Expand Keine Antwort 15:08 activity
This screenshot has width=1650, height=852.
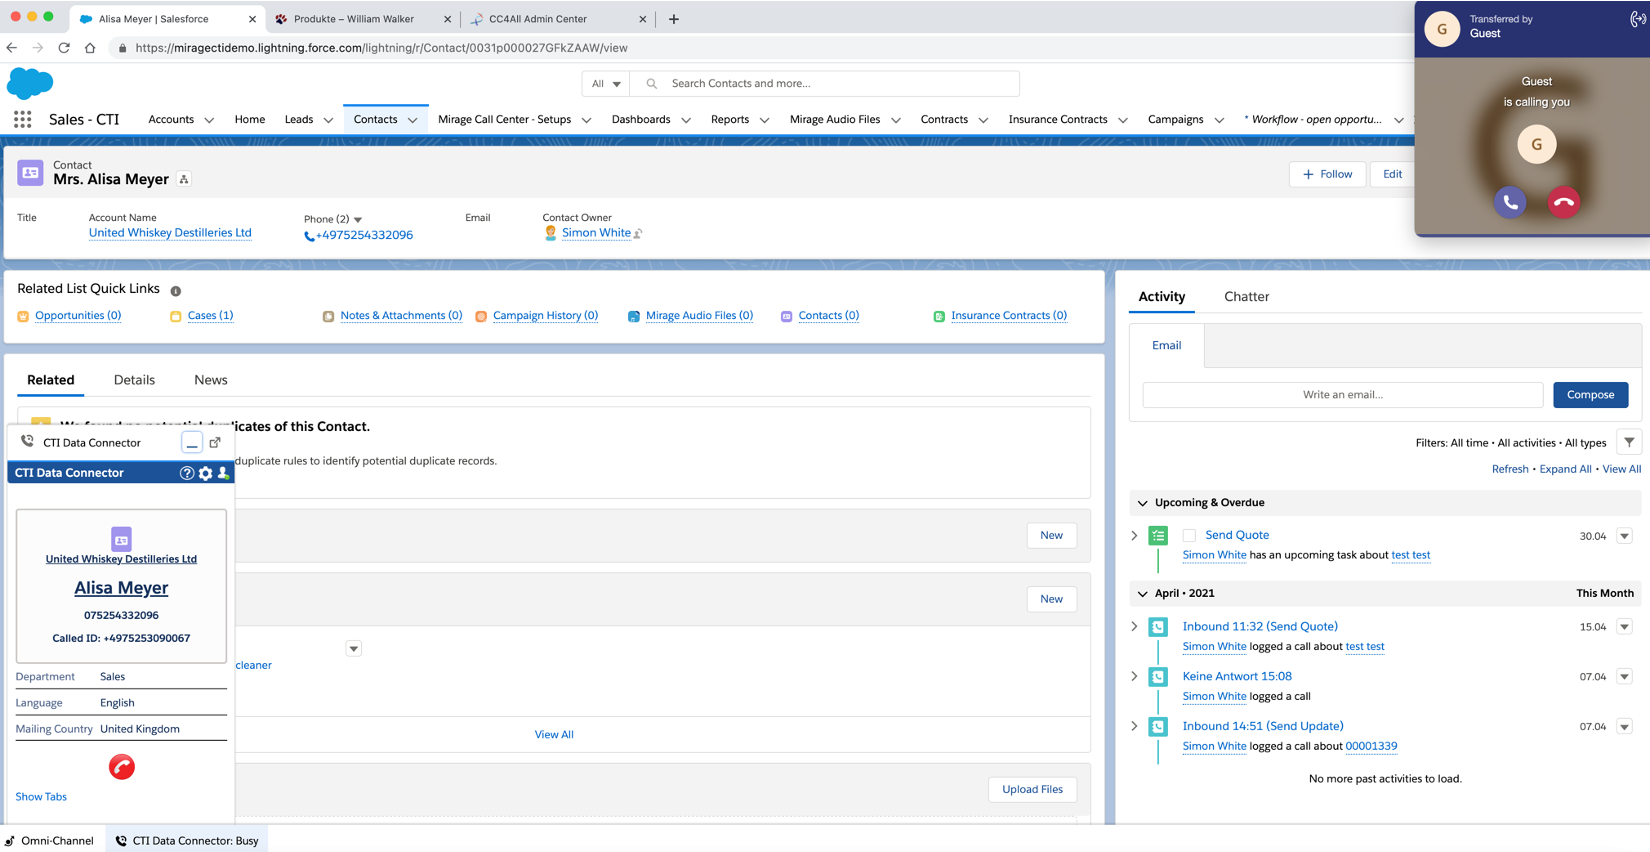pos(1134,677)
